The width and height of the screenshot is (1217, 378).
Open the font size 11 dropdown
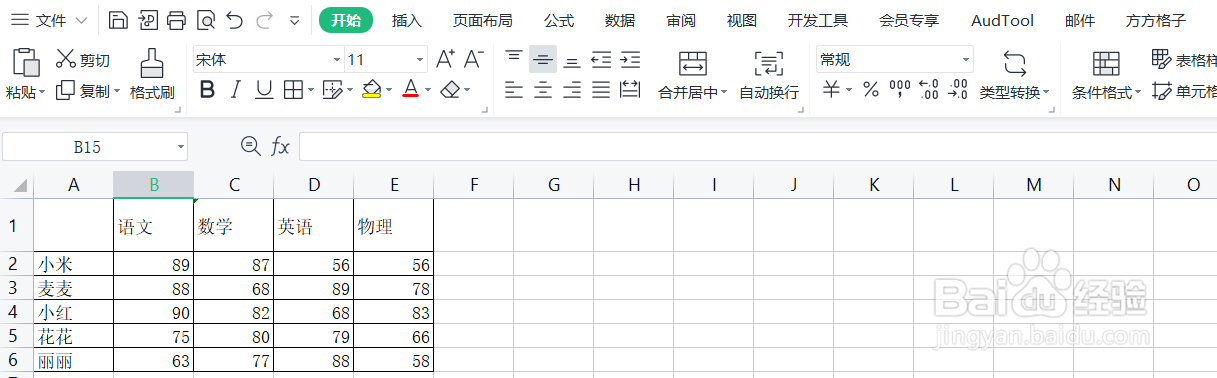[419, 60]
